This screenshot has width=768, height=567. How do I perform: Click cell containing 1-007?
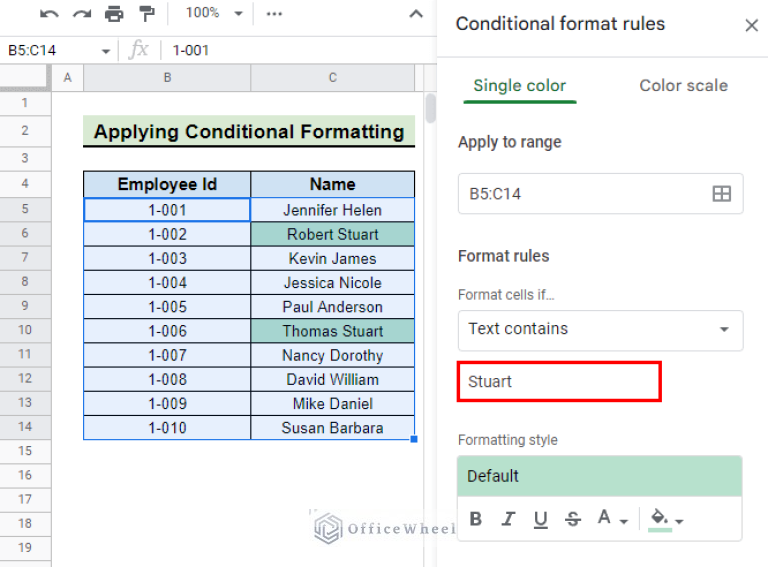point(167,355)
